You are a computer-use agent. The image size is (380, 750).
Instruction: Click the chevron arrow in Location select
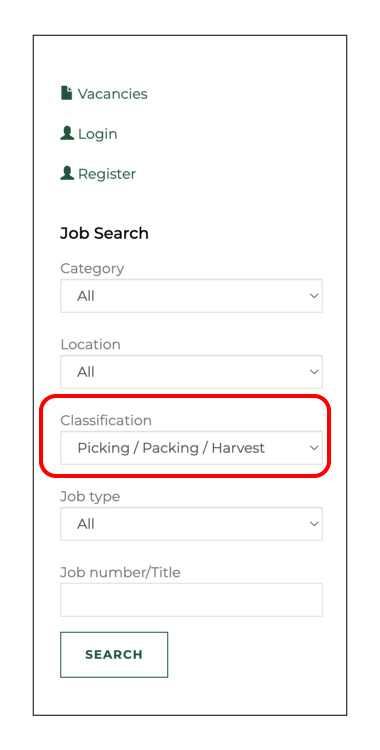(314, 372)
